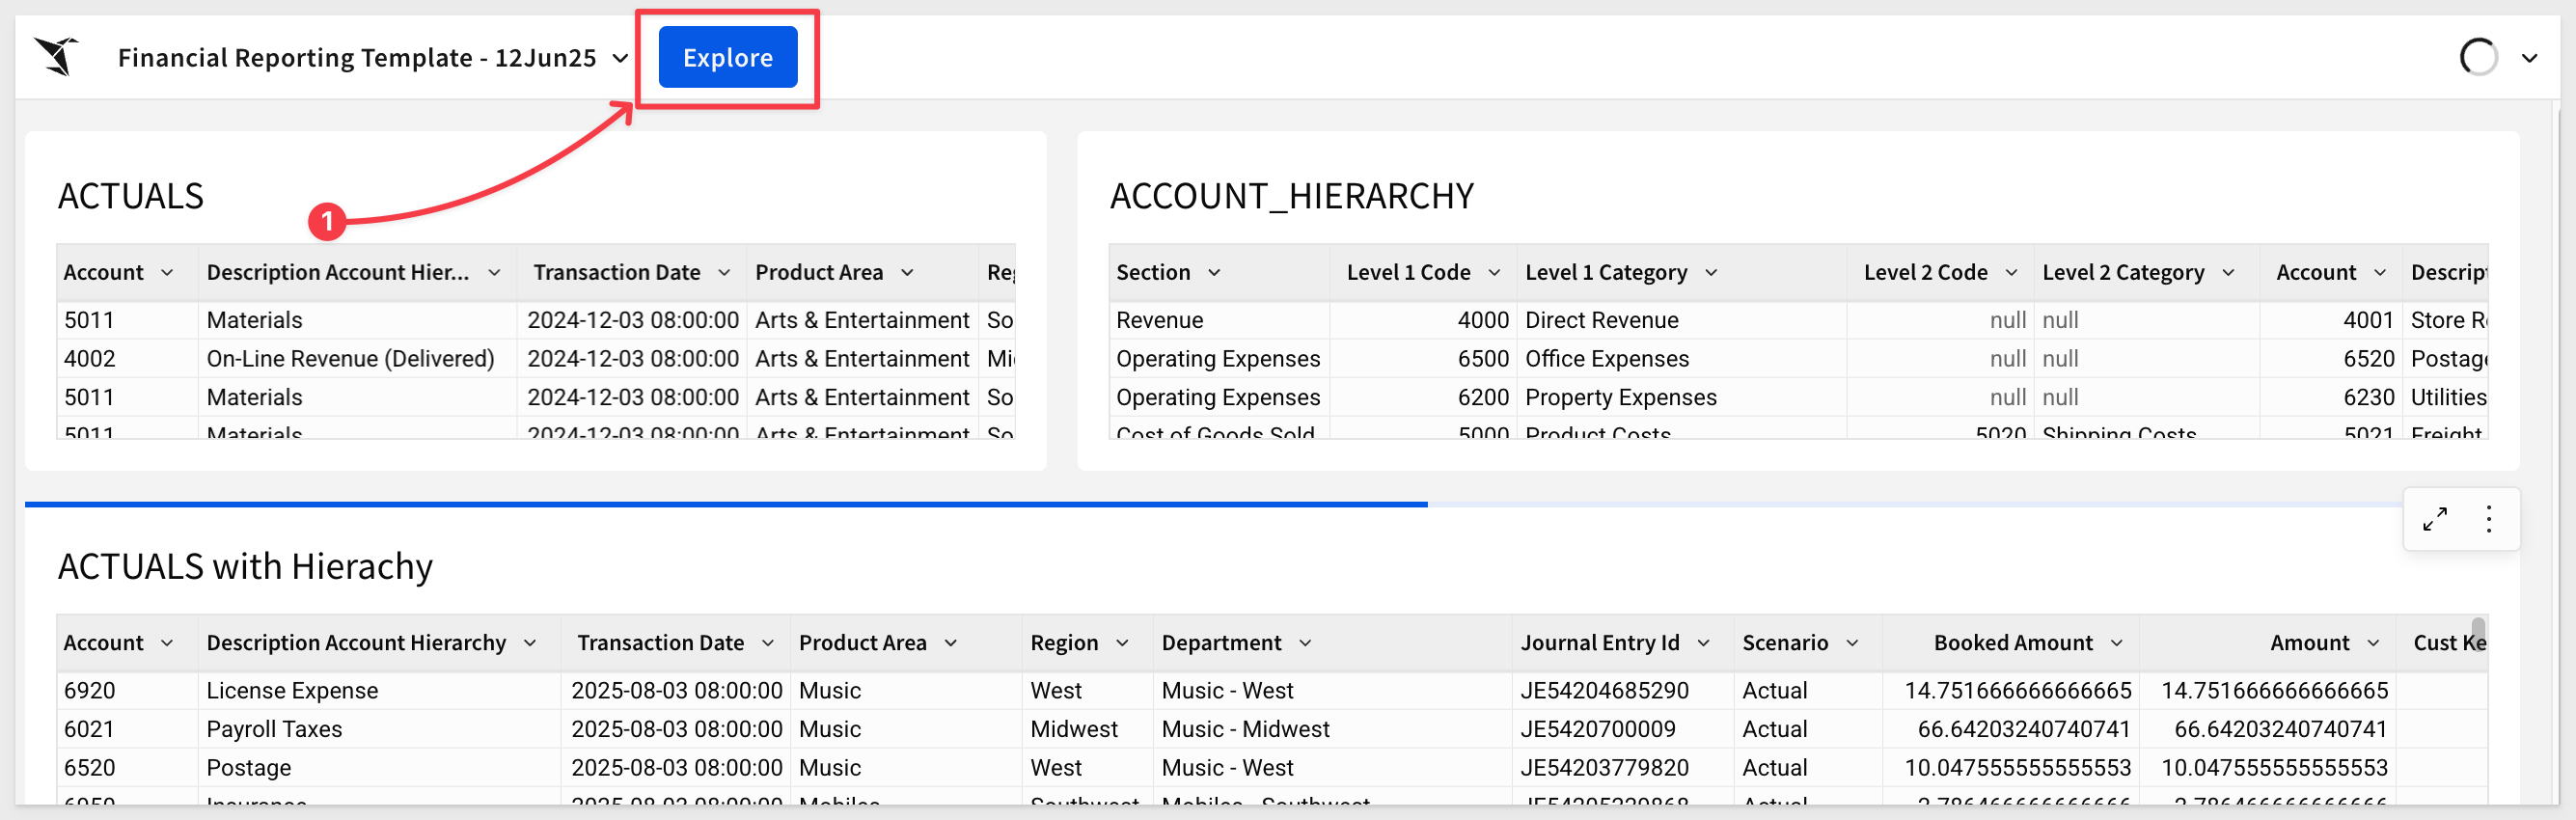Open Scenario column dropdown arrow
The width and height of the screenshot is (2576, 820).
tap(1852, 643)
